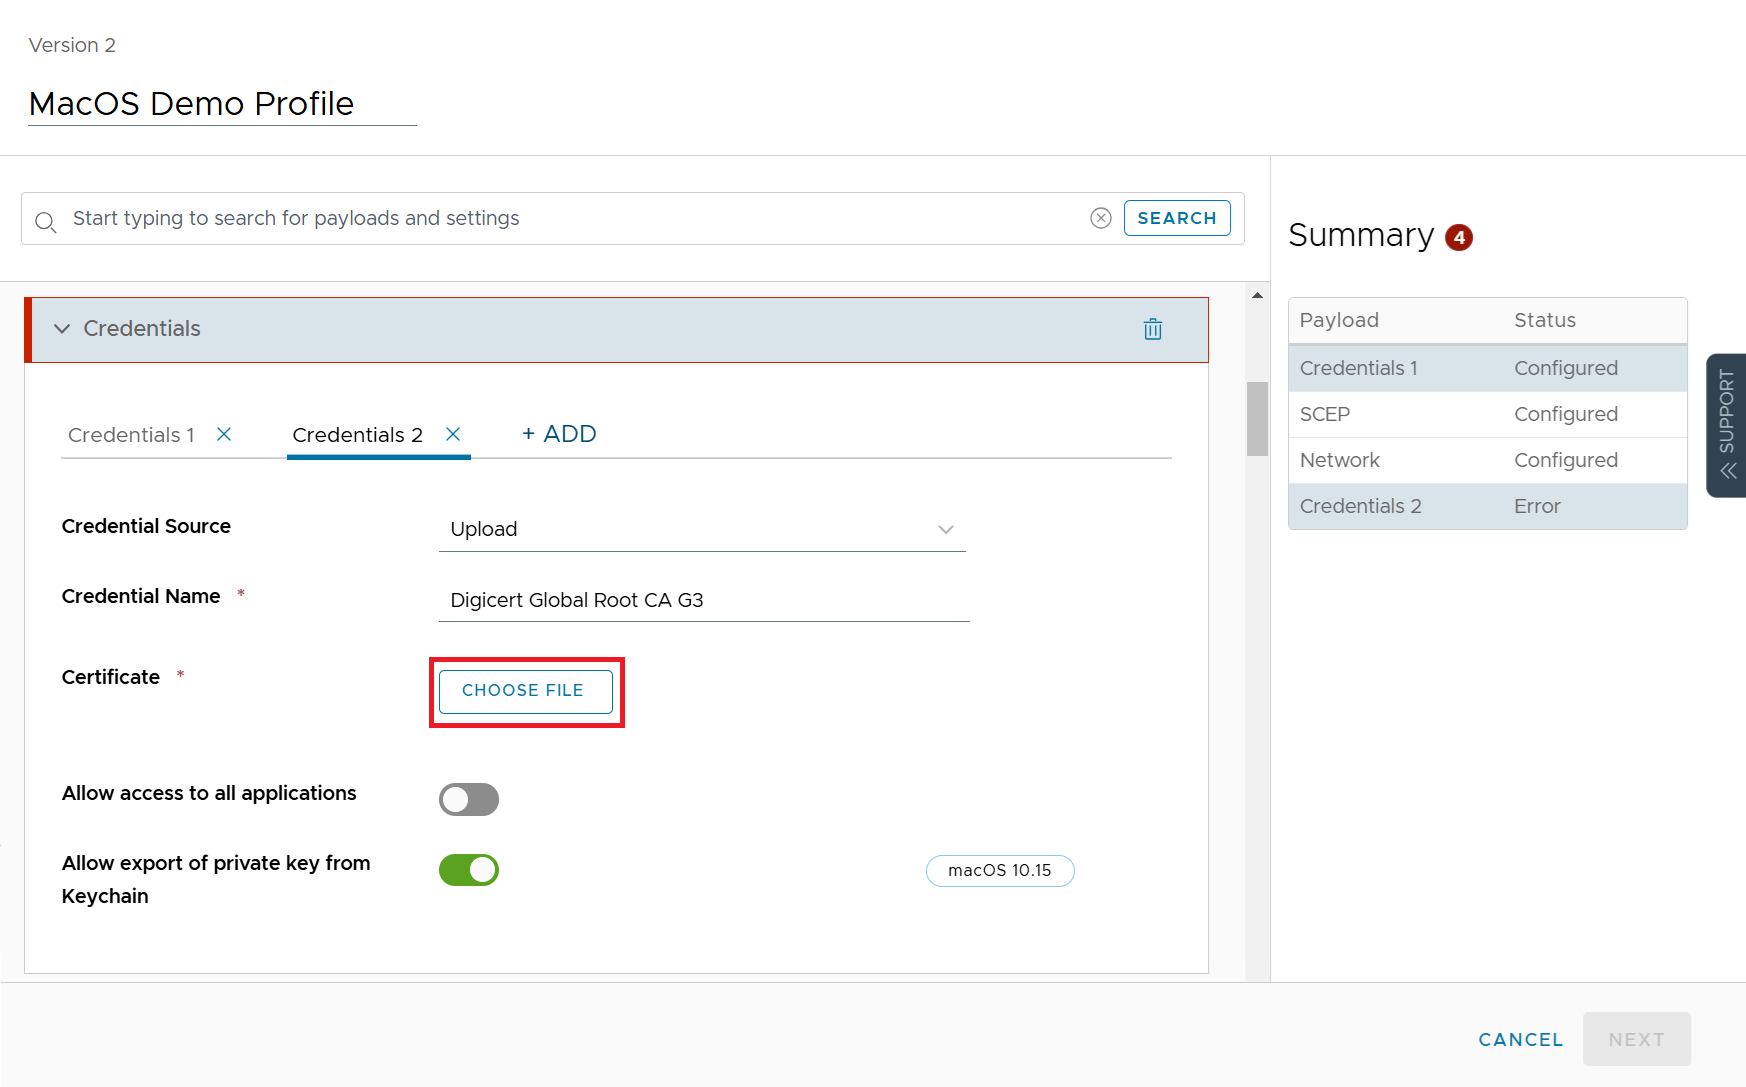Close the Credentials 2 tab
This screenshot has width=1746, height=1087.
tap(453, 434)
